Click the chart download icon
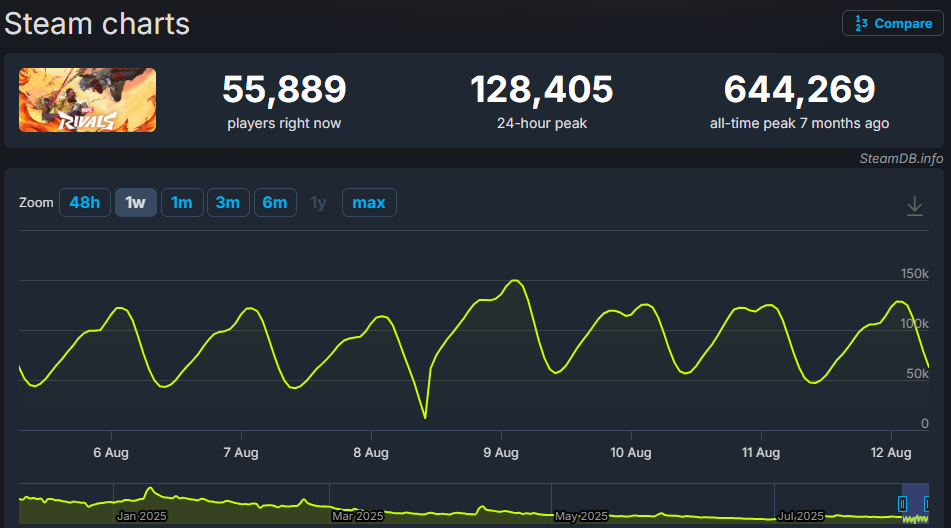 coord(915,206)
